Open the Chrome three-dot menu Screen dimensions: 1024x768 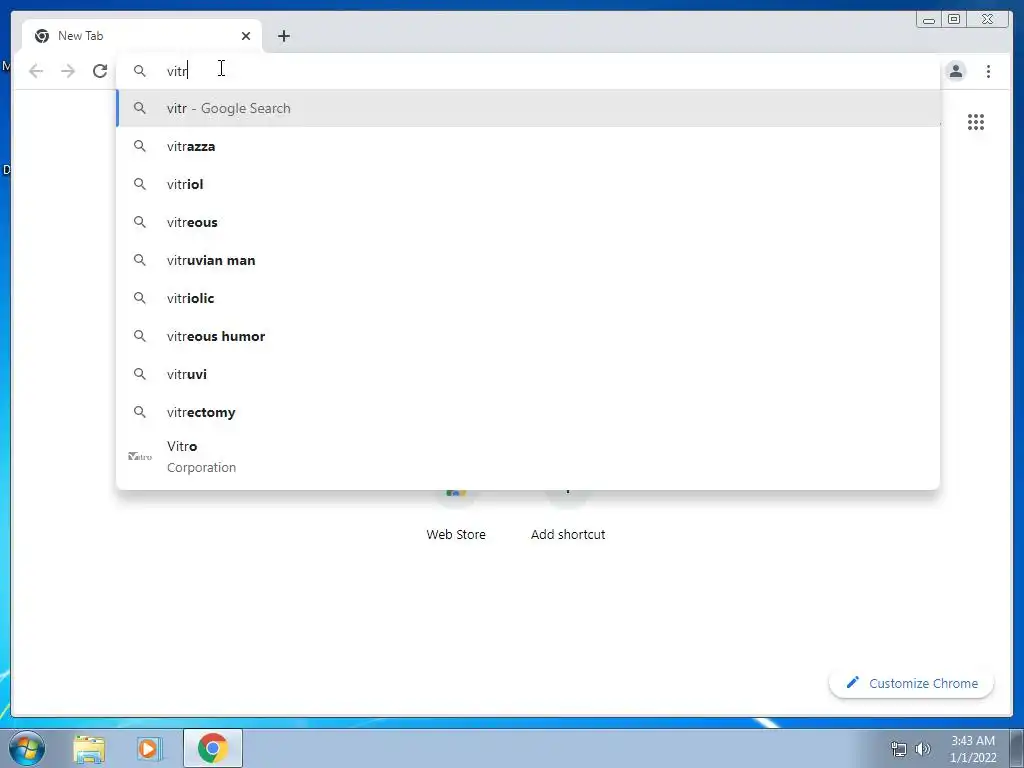click(988, 71)
